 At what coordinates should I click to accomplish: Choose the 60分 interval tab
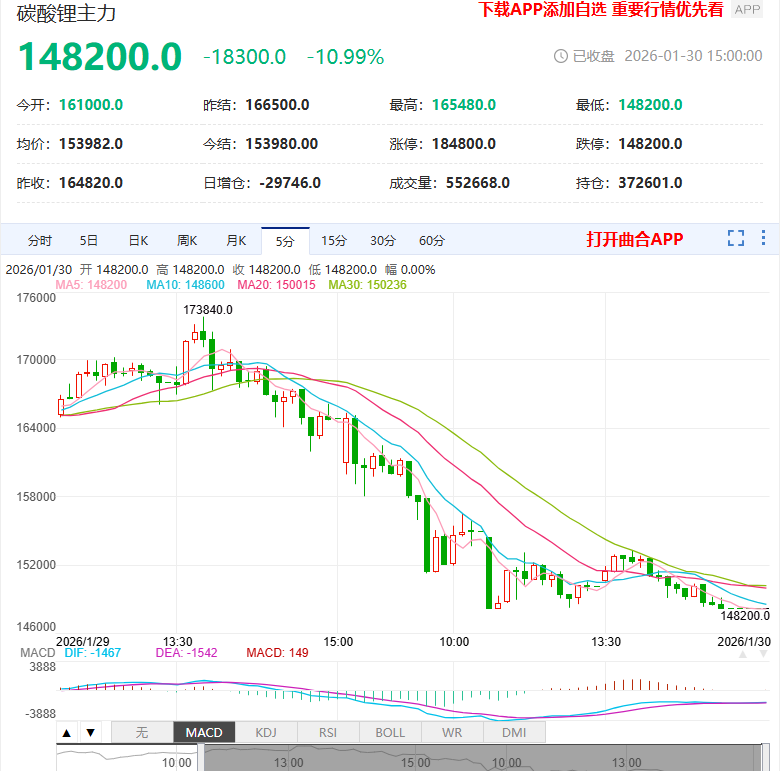click(432, 241)
